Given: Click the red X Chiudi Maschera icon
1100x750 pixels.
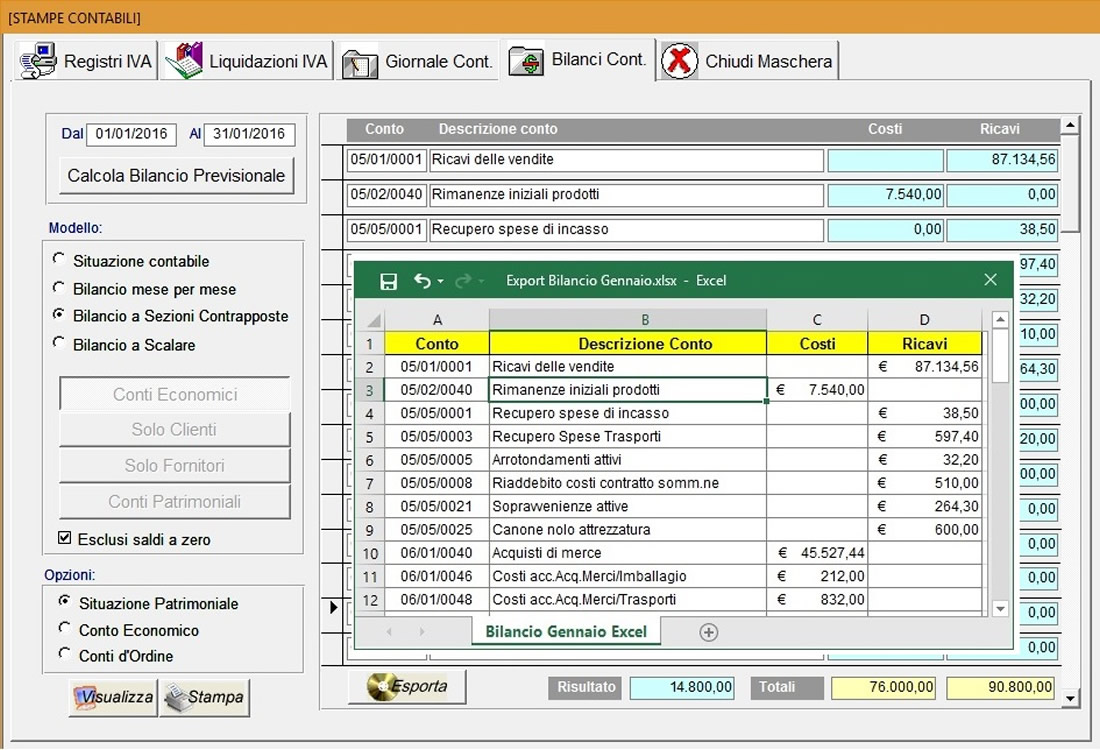Looking at the screenshot, I should (x=679, y=61).
